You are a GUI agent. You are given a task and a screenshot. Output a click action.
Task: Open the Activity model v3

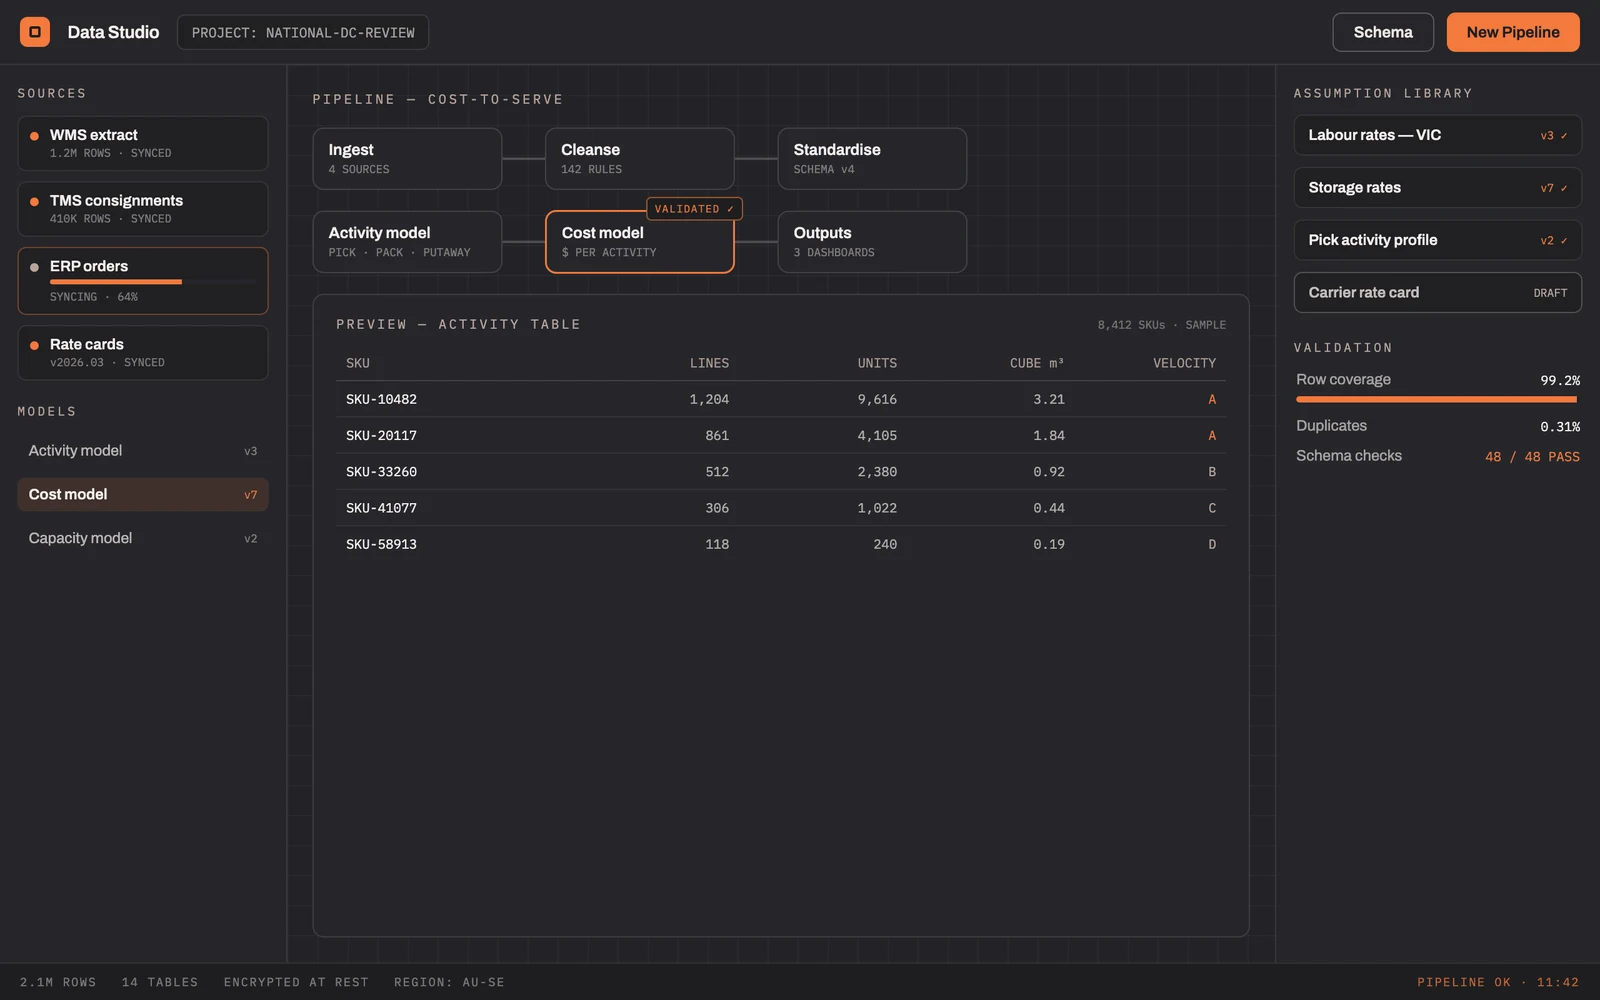click(x=143, y=451)
